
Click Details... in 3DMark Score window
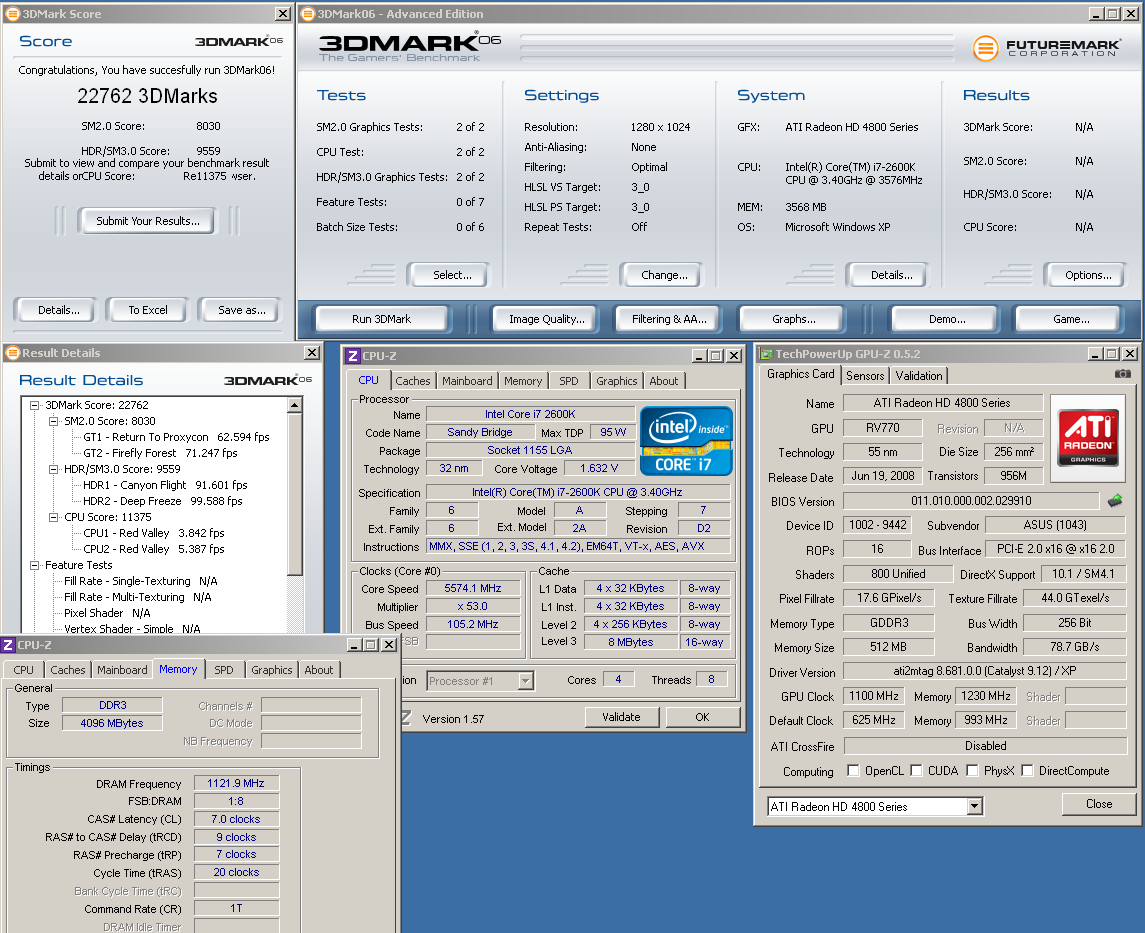[x=58, y=310]
